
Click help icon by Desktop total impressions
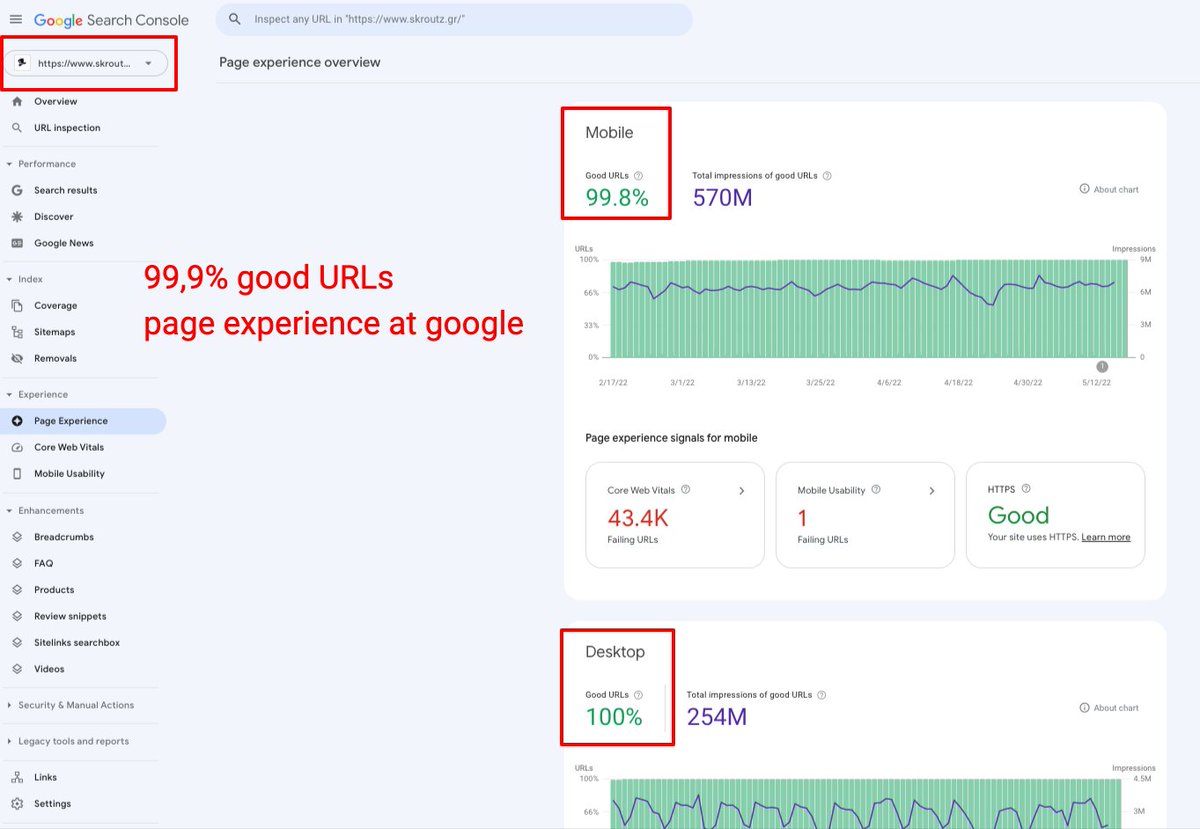pos(821,695)
